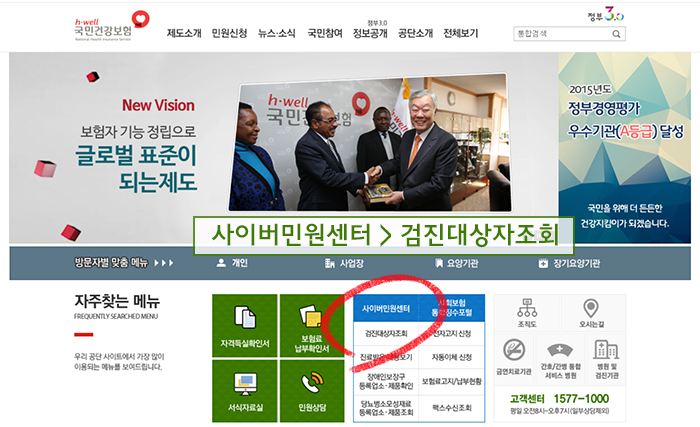Open the 보험료 납부확인서 tile
Viewport: 700px width, 427px height.
[312, 326]
